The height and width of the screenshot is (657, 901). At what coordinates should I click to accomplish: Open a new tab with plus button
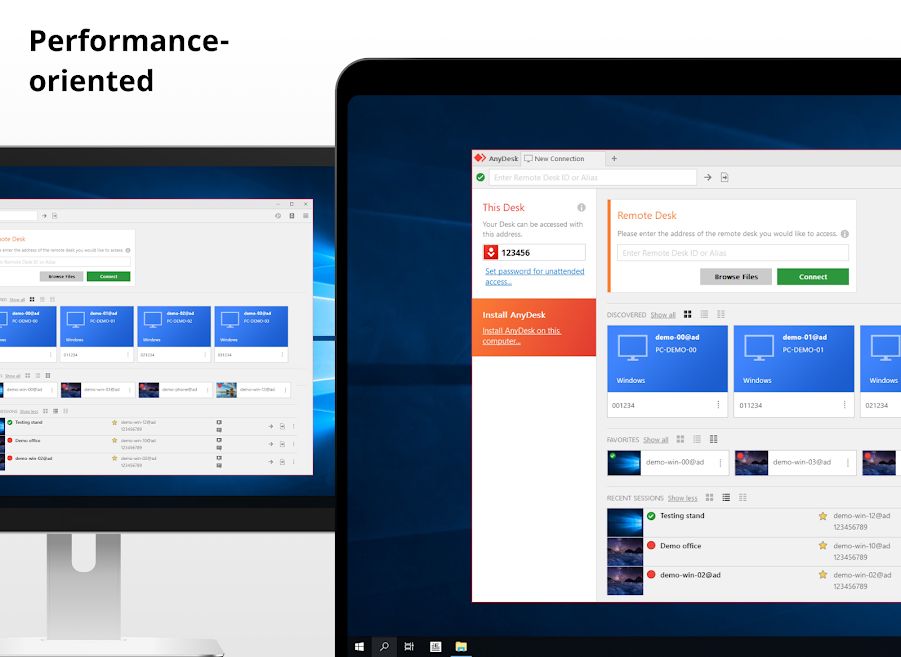point(614,158)
